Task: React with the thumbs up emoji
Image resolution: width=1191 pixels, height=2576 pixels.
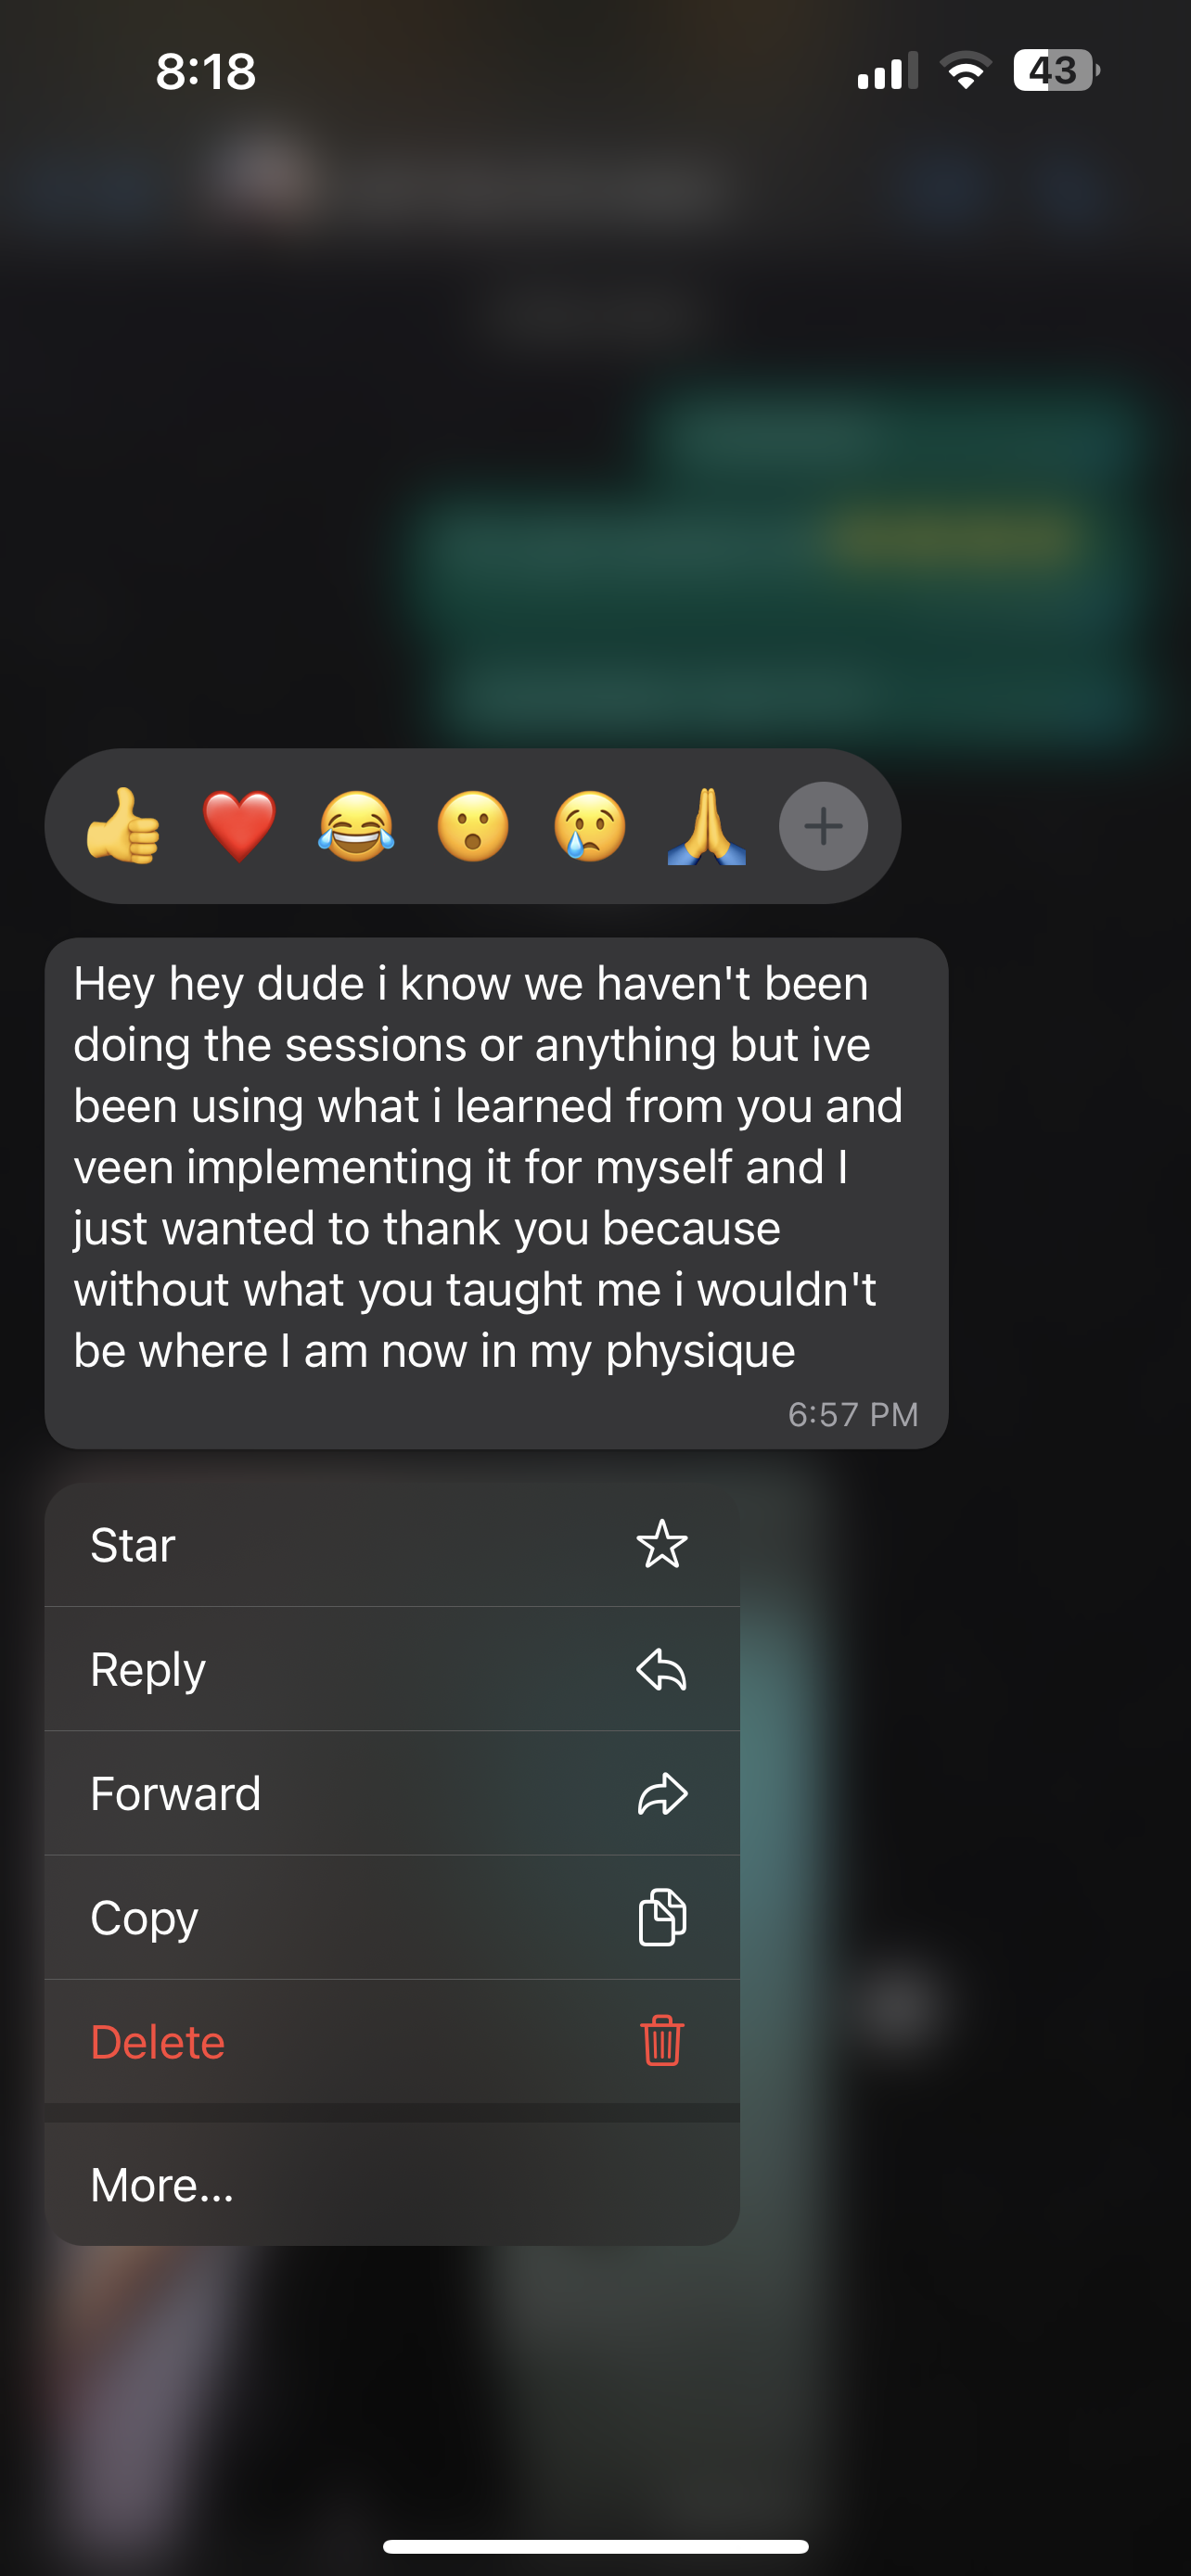Action: click(123, 826)
